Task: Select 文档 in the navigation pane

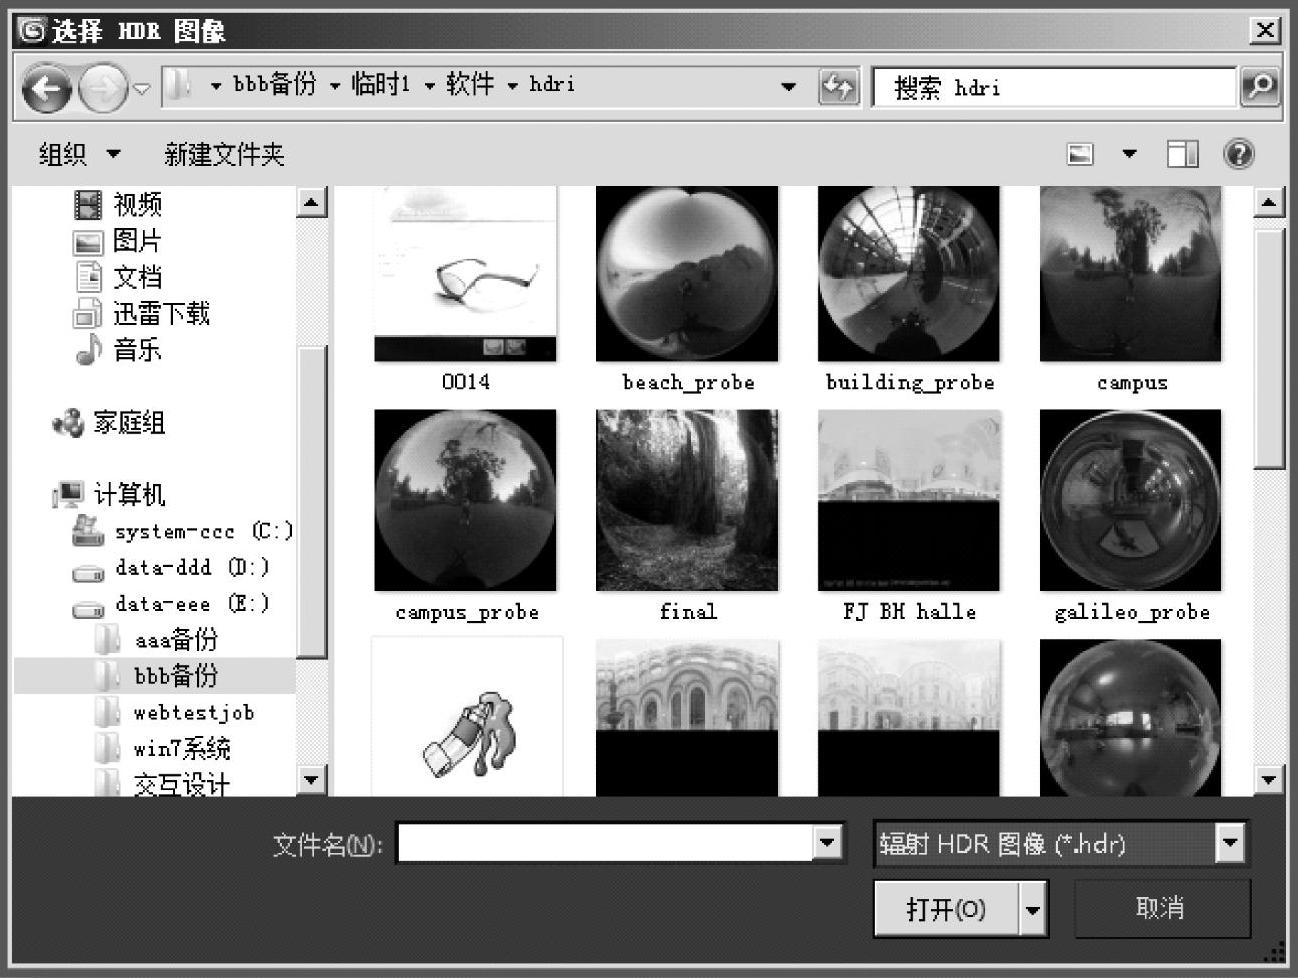Action: [118, 277]
